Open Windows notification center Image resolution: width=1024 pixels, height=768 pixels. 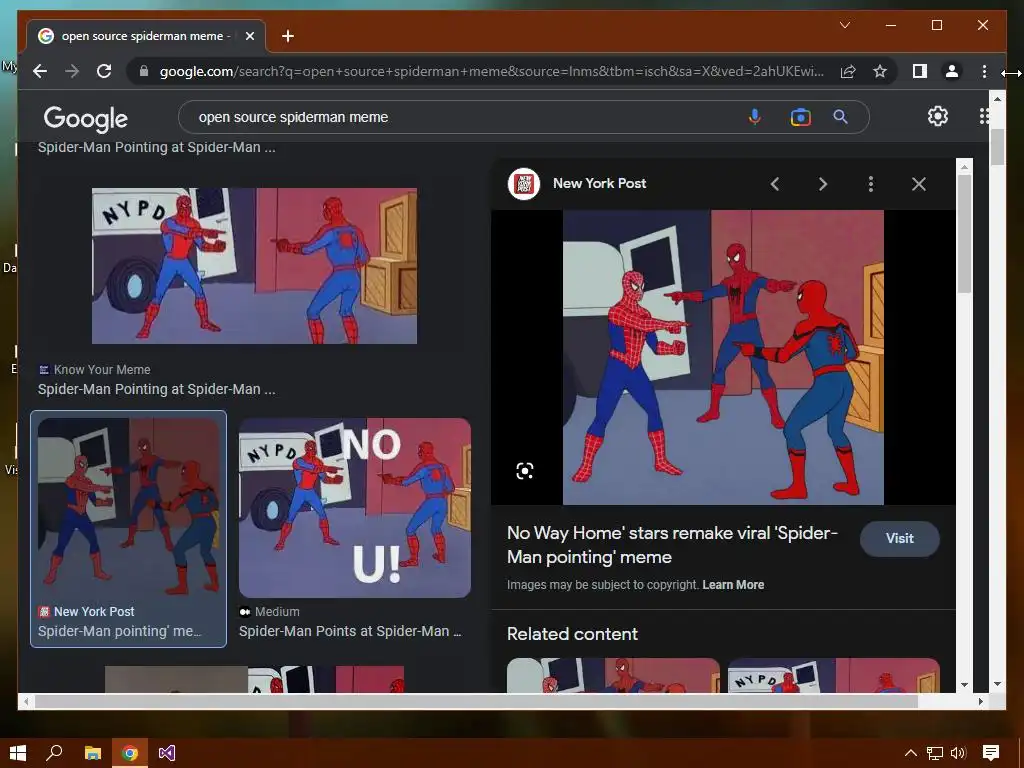(991, 753)
